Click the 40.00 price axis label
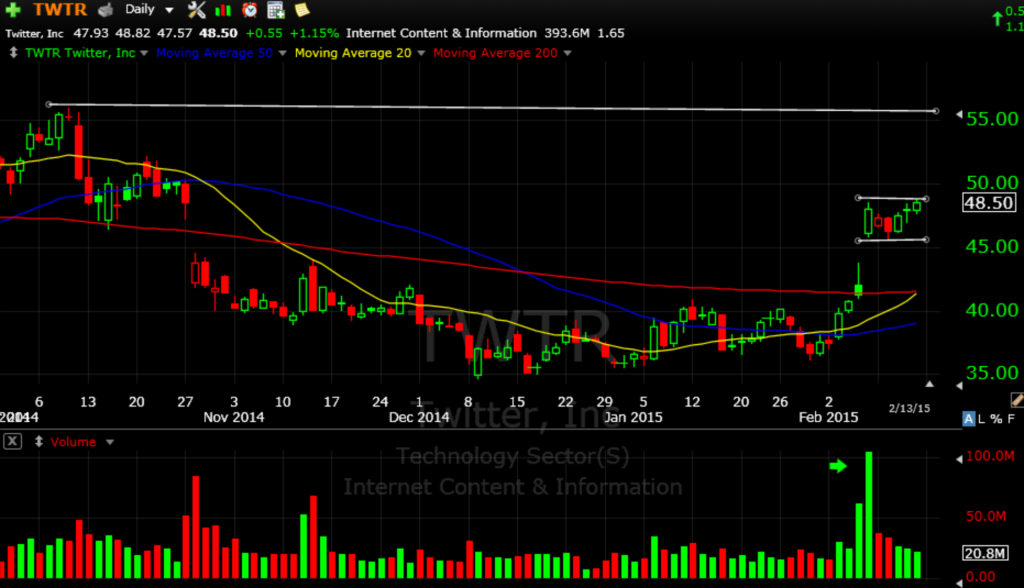Screen dimensions: 1024x588 coord(992,310)
